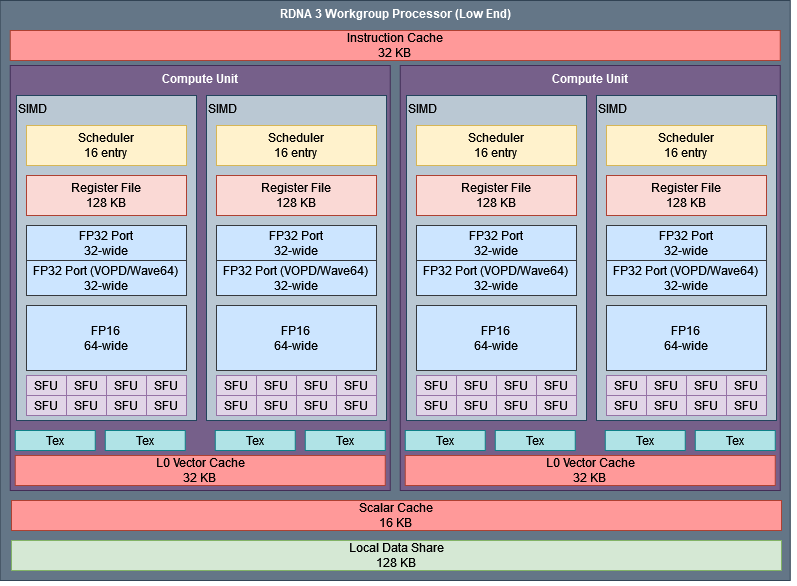Select the Local Data Share 128 KB block
Viewport: 797px width, 586px height.
tap(396, 556)
